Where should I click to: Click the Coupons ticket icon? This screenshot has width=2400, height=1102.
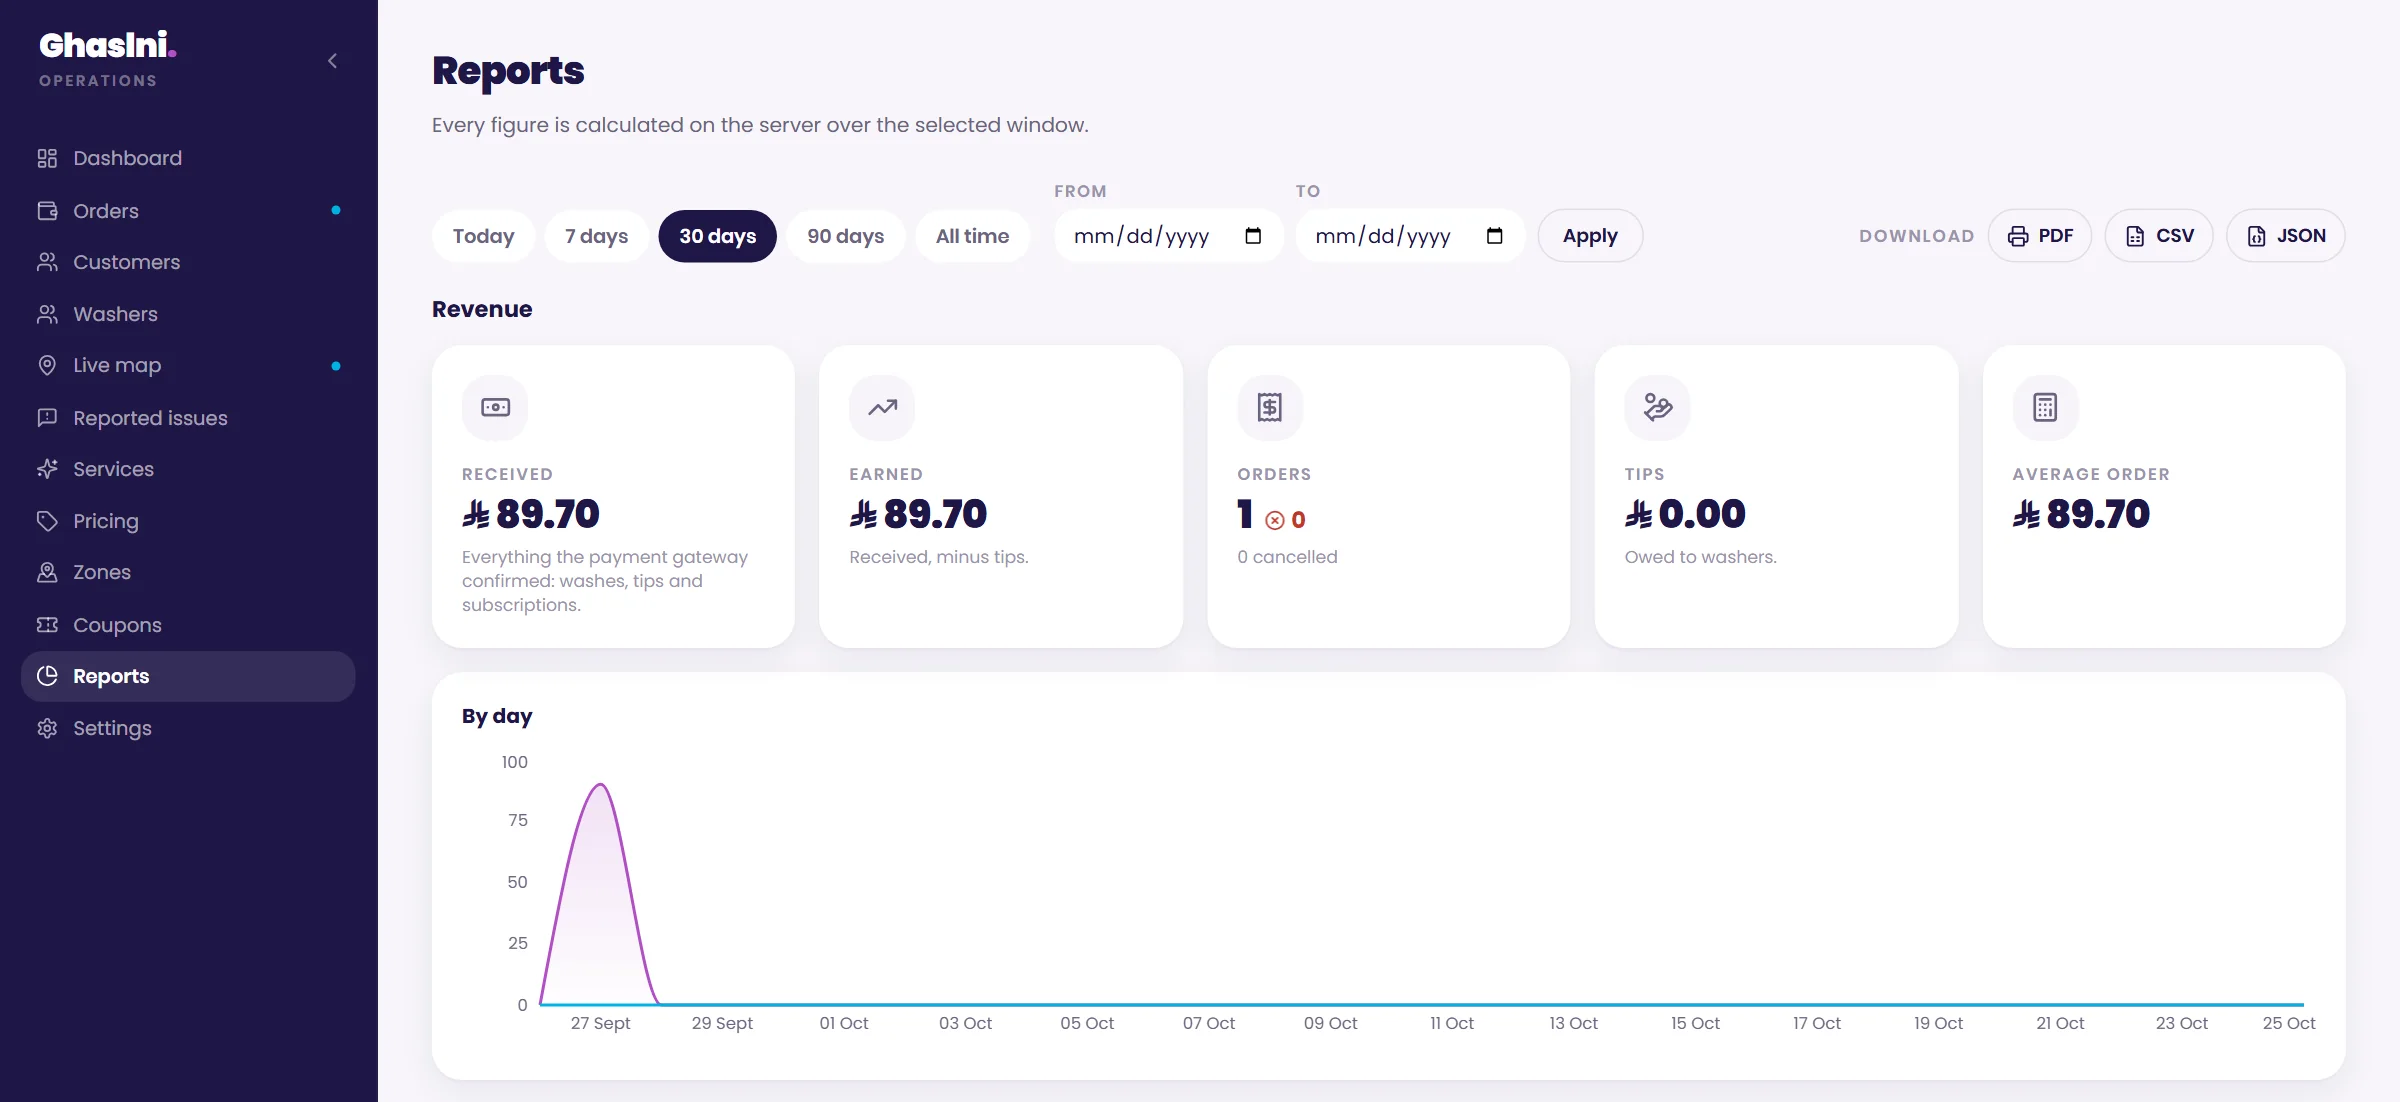(x=47, y=624)
